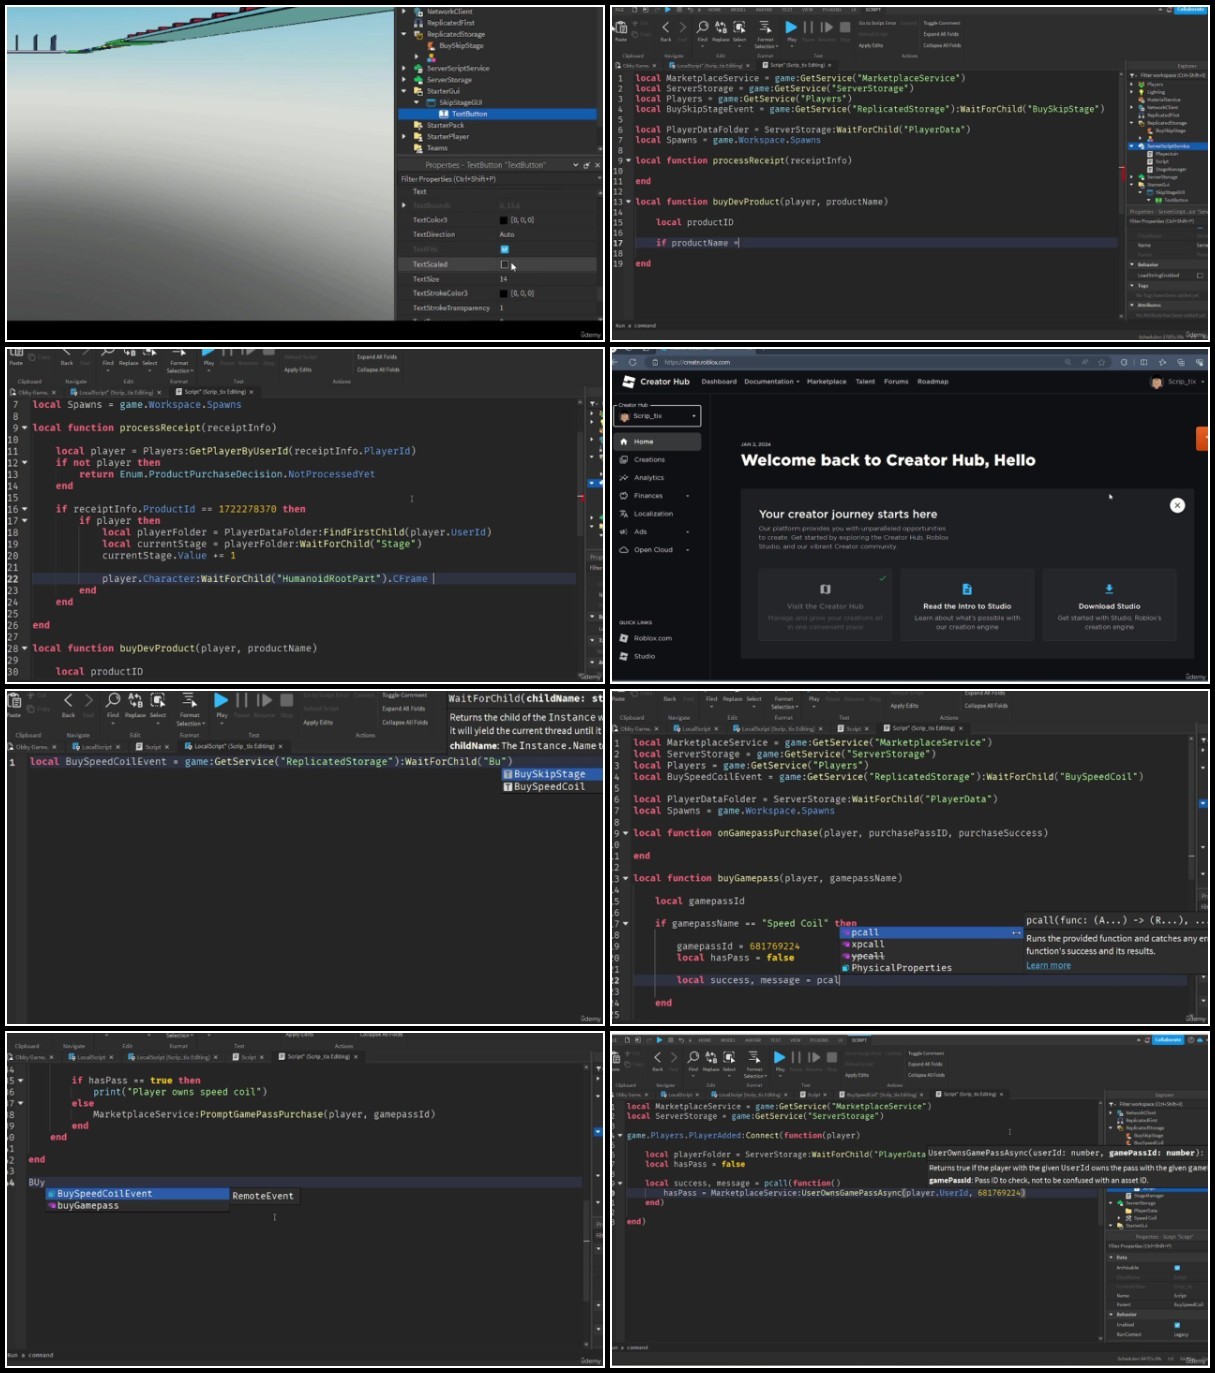Click Play icon in UserOwnsGamePassAsync script window
The height and width of the screenshot is (1373, 1215).
(779, 1057)
